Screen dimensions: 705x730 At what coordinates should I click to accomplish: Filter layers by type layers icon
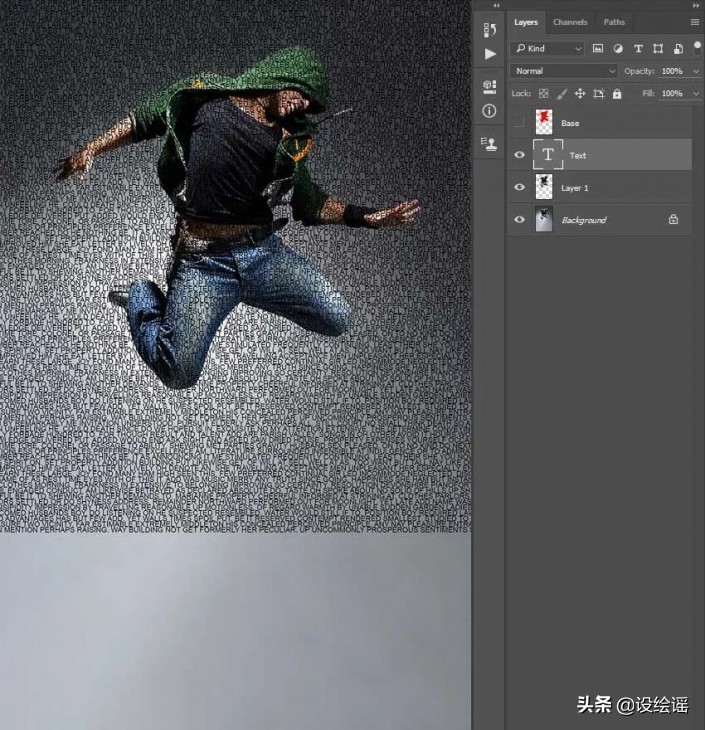(638, 48)
